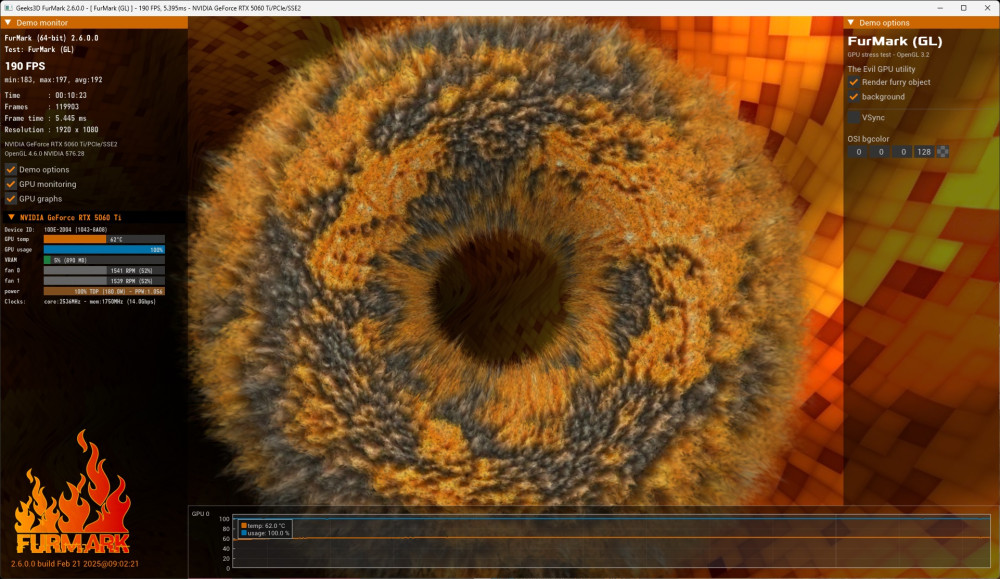Click the 'FurMark (GL)' heading in Demo options

pyautogui.click(x=895, y=41)
